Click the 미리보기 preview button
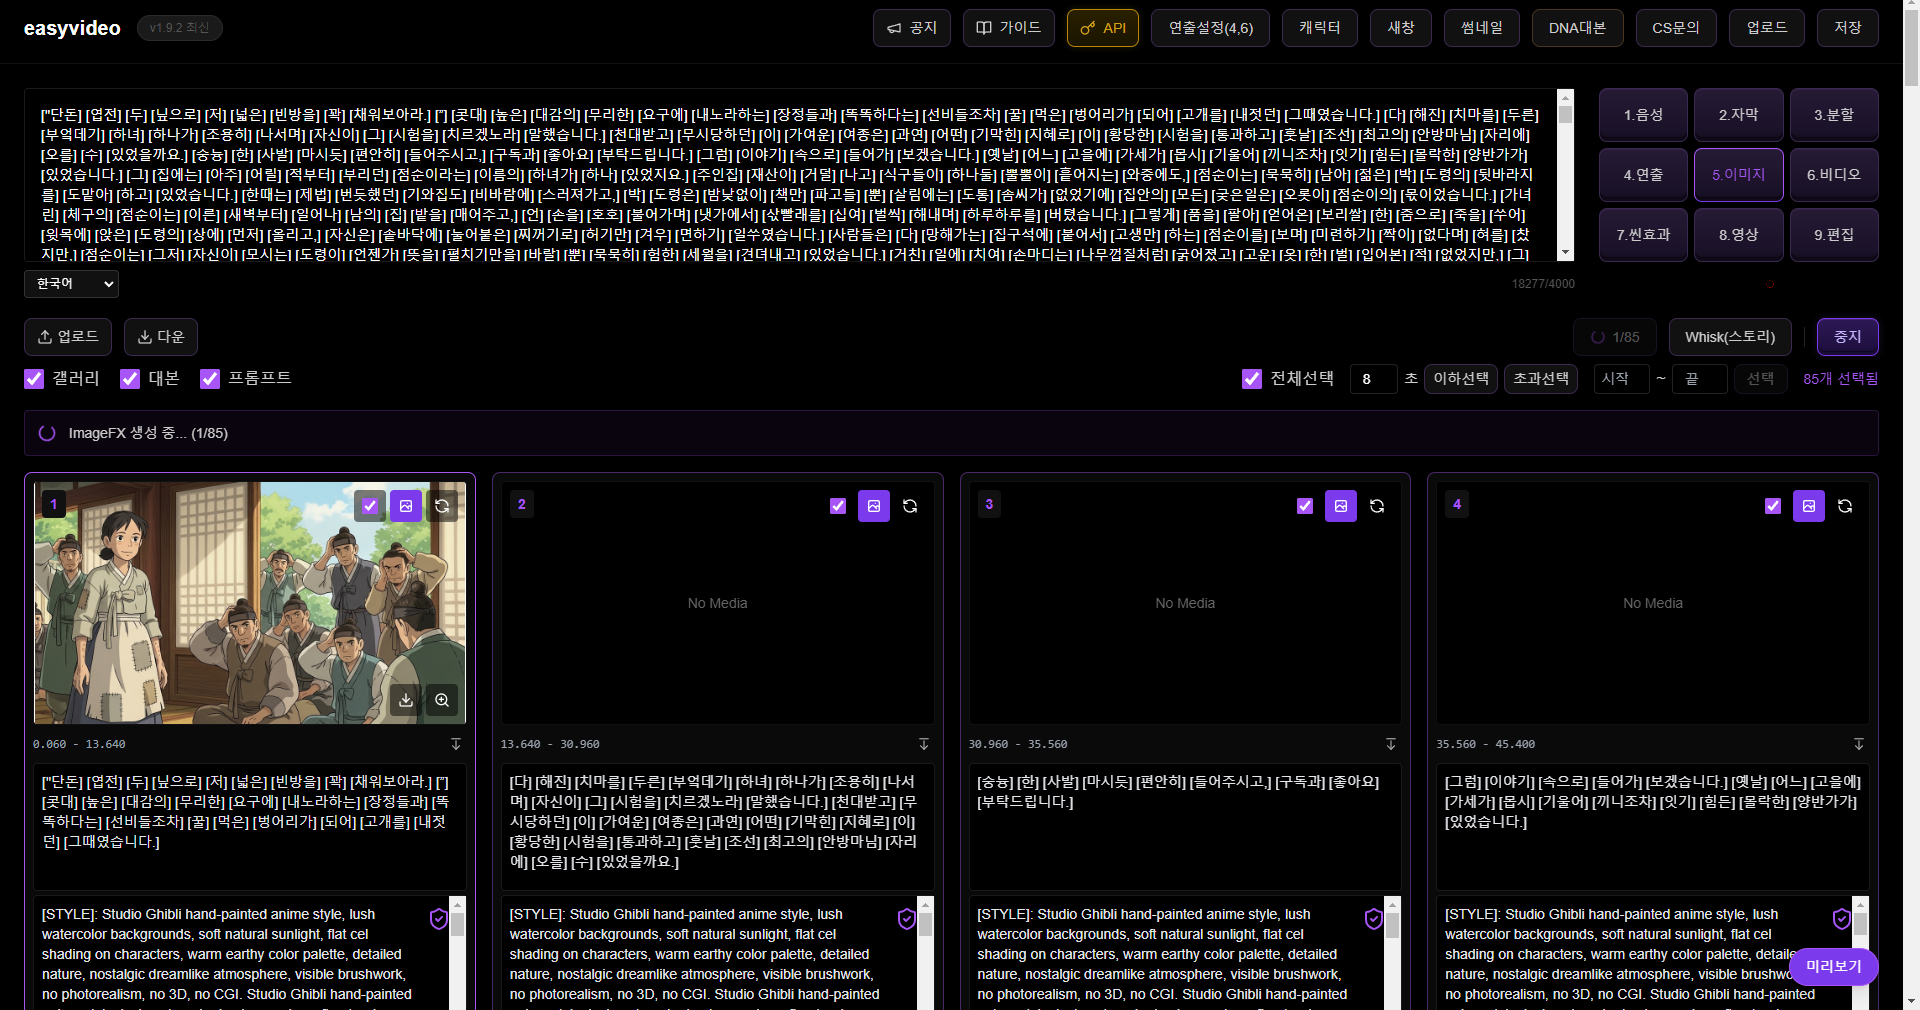 pyautogui.click(x=1833, y=967)
